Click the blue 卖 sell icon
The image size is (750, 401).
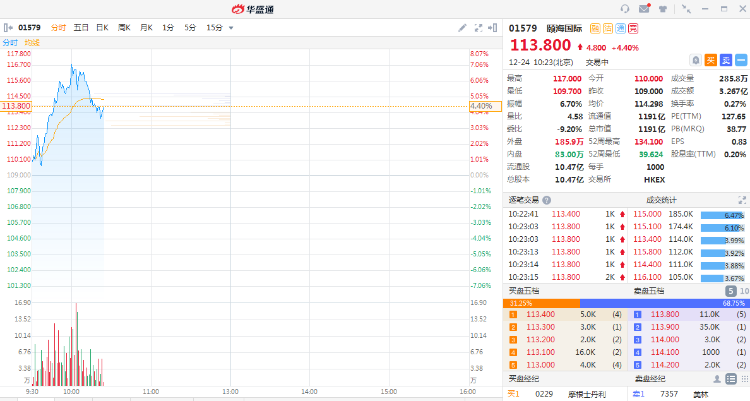pos(726,59)
